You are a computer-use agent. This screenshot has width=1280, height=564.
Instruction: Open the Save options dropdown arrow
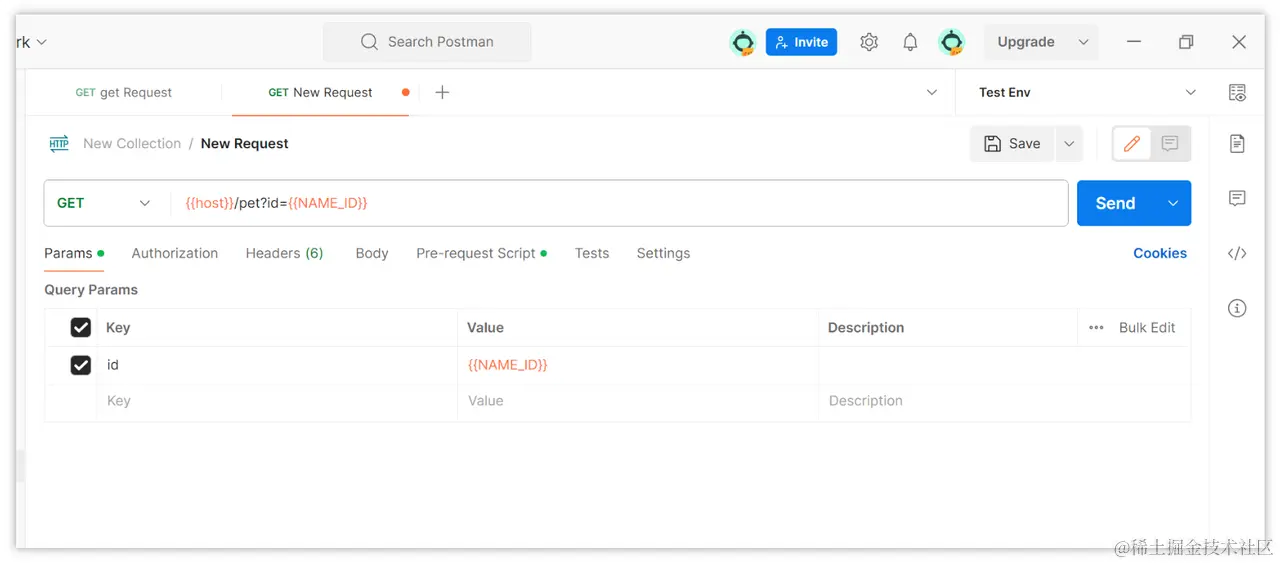(x=1069, y=144)
